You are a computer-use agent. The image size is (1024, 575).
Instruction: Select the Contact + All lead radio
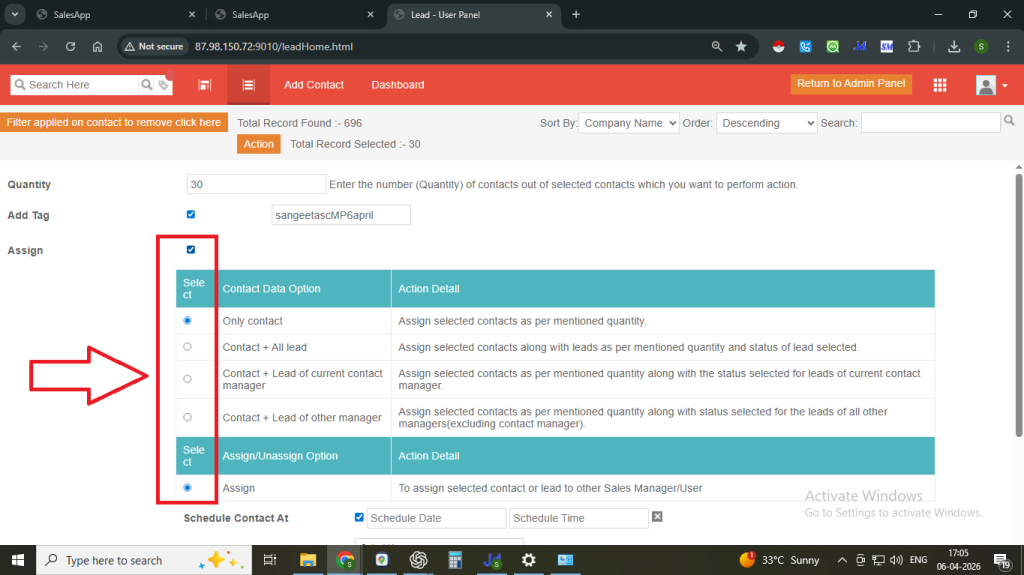pos(187,346)
